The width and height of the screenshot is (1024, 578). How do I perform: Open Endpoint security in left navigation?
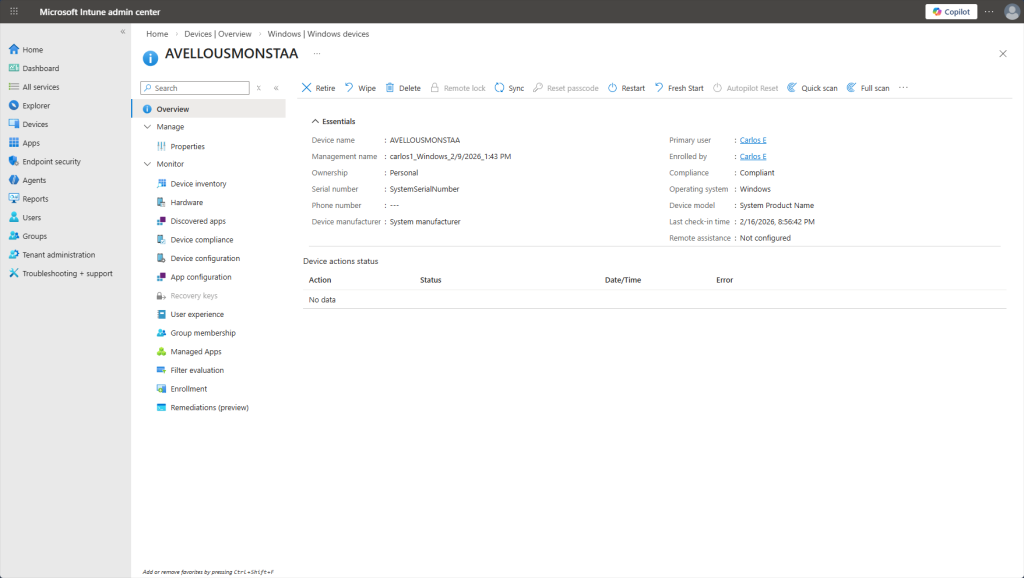[51, 161]
